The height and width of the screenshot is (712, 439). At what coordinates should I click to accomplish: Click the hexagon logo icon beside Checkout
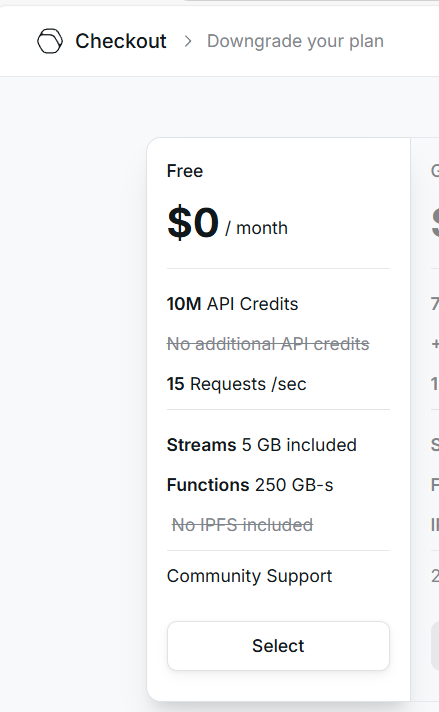click(x=49, y=41)
